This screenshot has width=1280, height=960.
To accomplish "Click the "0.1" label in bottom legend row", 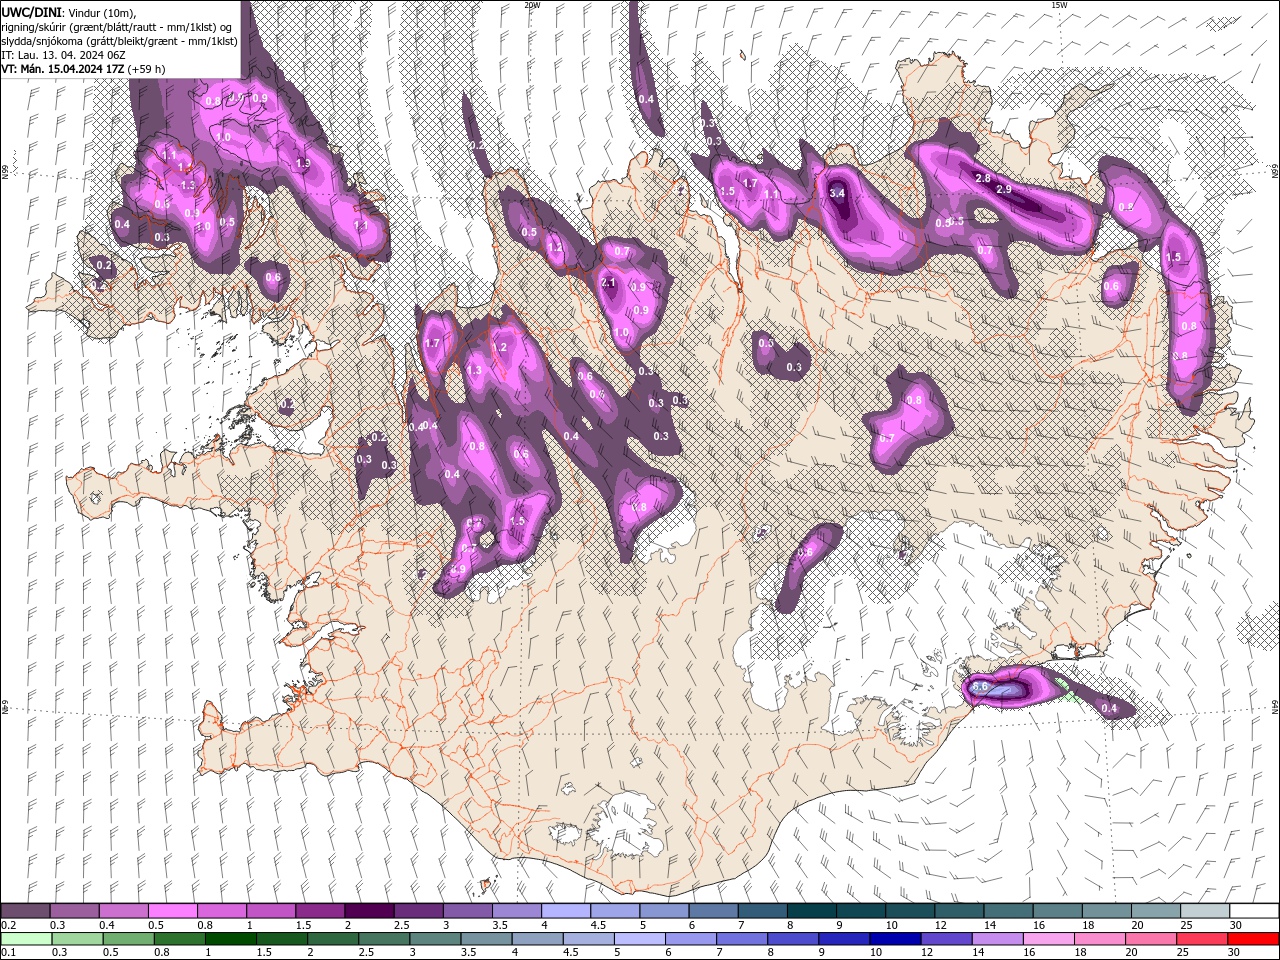I will [8, 954].
